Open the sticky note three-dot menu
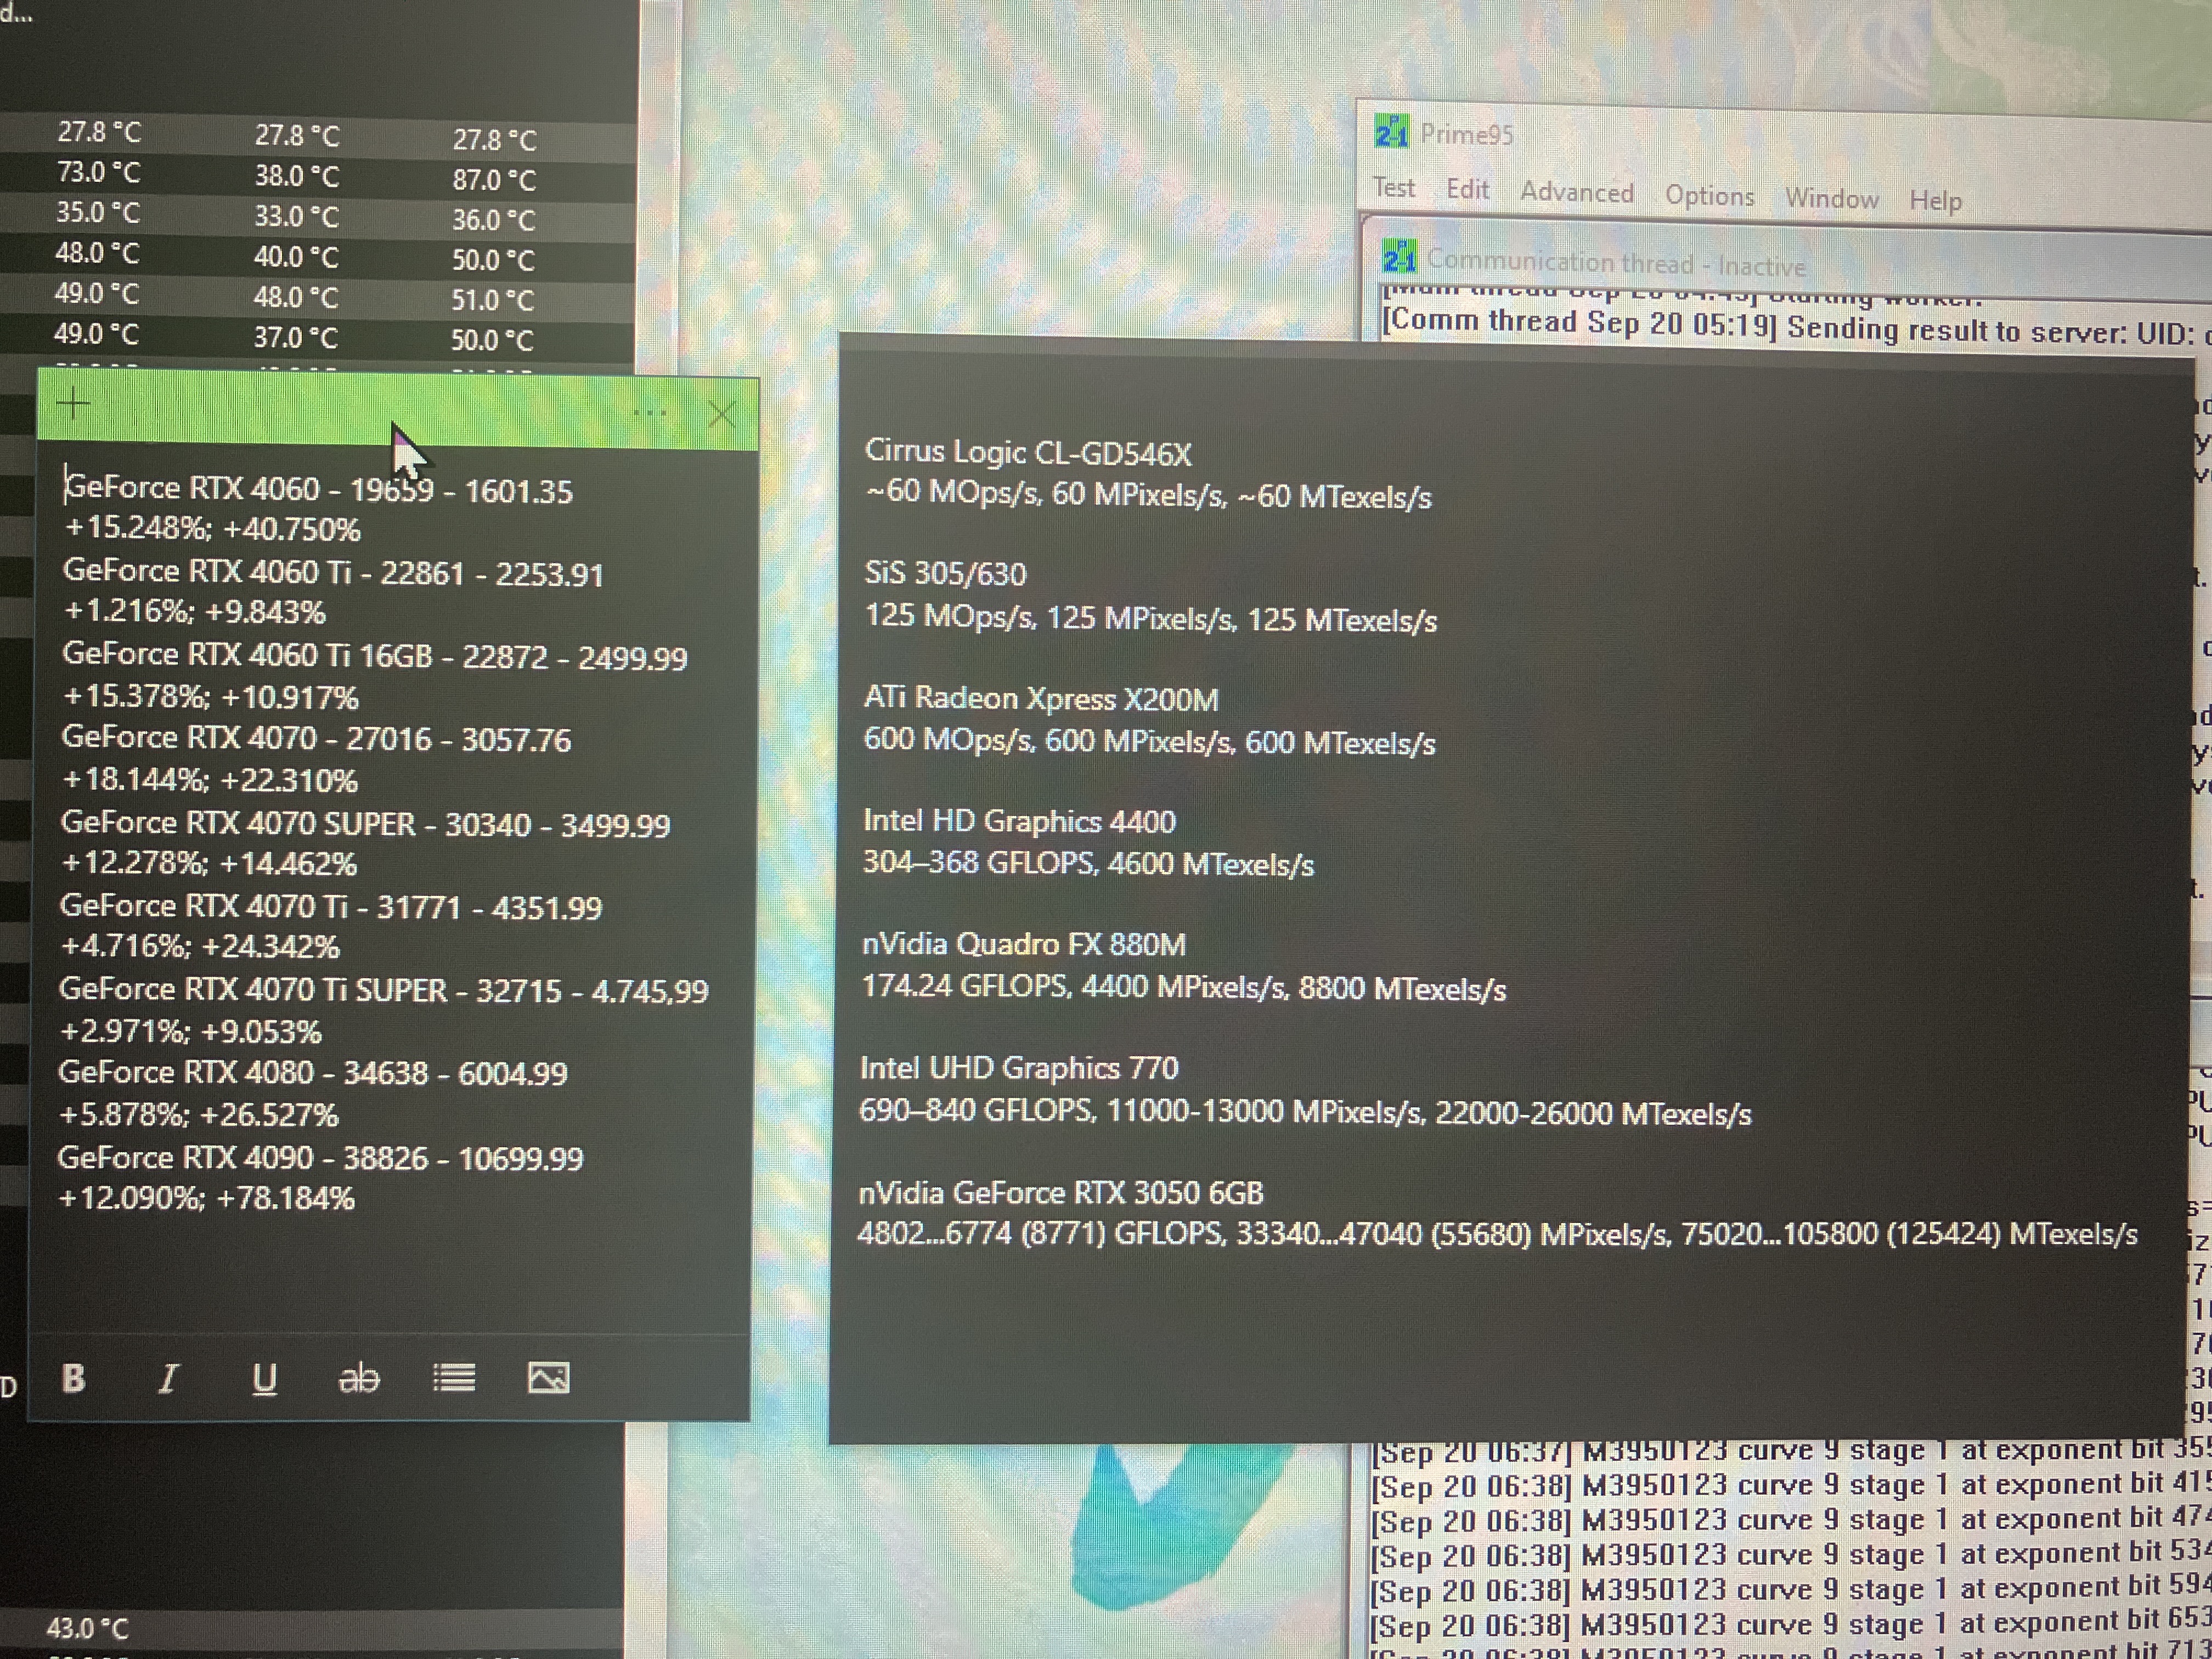2212x1659 pixels. point(650,412)
